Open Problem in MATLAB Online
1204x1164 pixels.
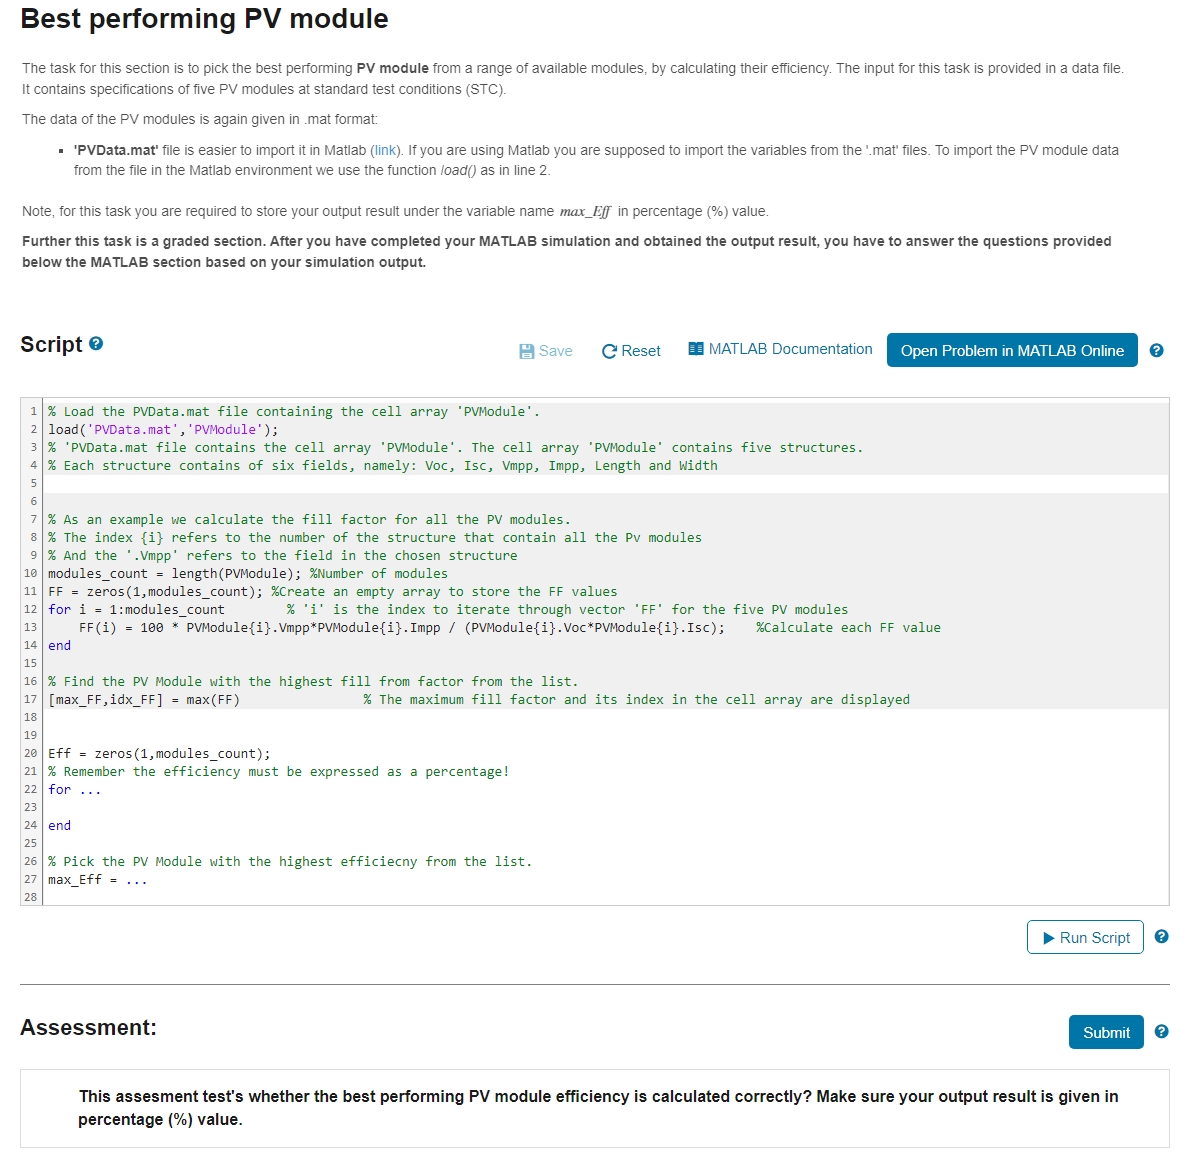(1011, 351)
